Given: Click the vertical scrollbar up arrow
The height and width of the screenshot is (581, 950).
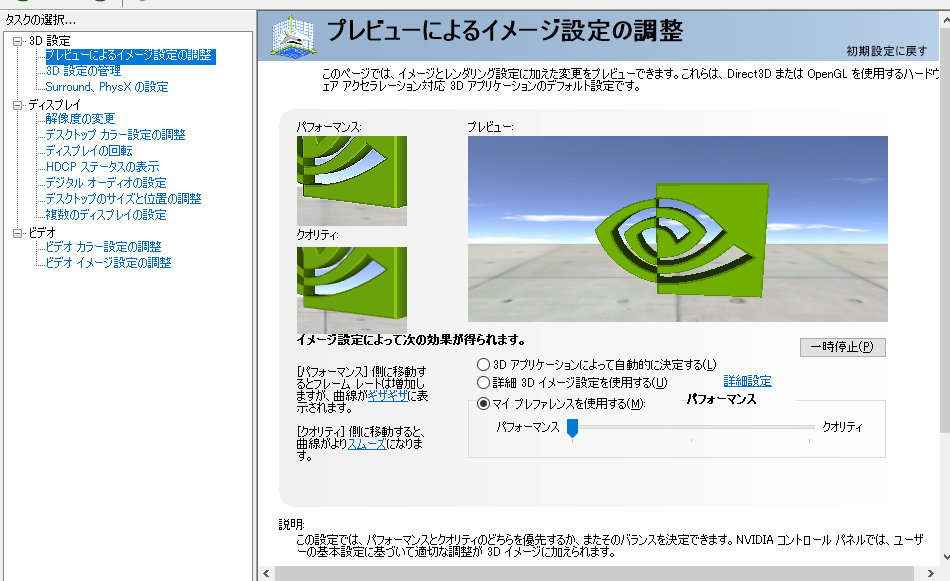Looking at the screenshot, I should (x=945, y=19).
